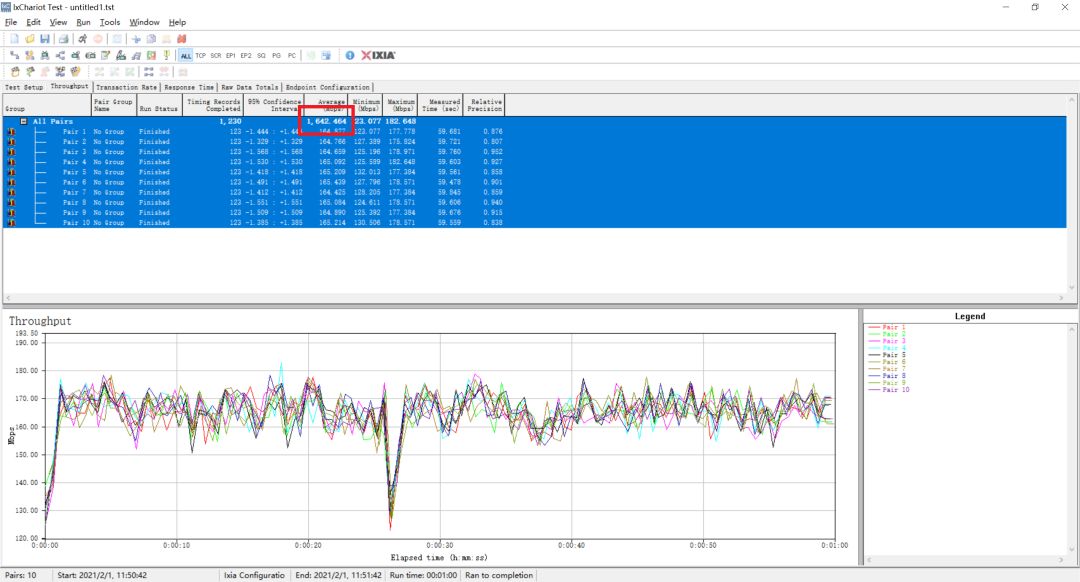This screenshot has width=1080, height=582.
Task: Click the Timing Records Completed column header
Action: point(213,105)
